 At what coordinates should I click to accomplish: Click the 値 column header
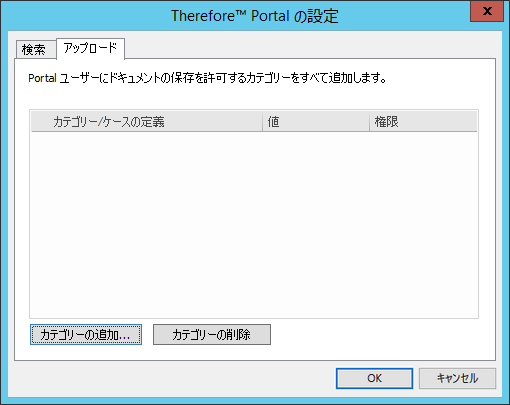point(316,121)
